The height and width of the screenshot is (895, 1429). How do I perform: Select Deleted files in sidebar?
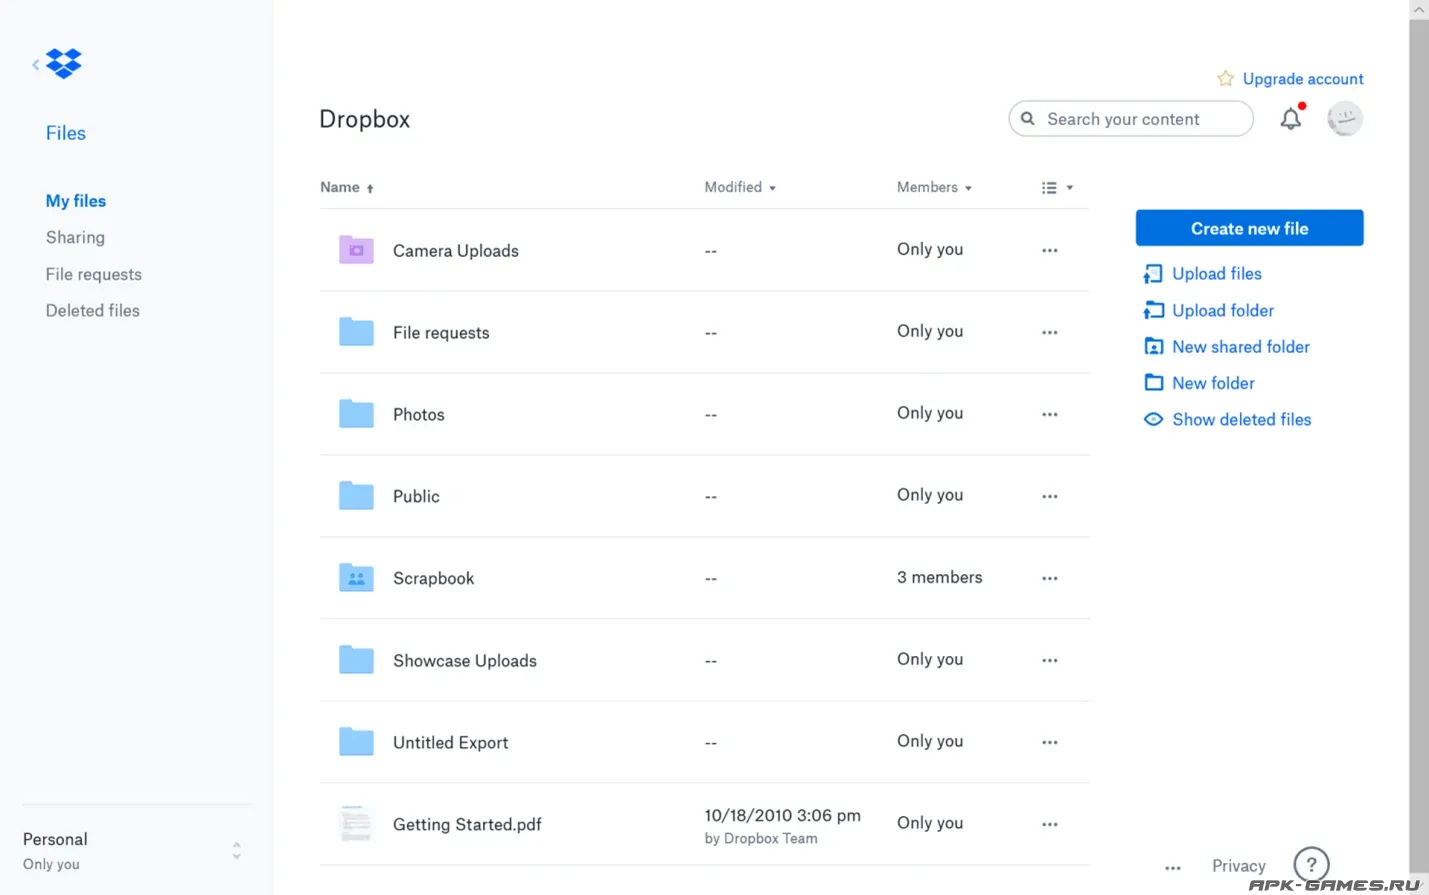tap(93, 310)
